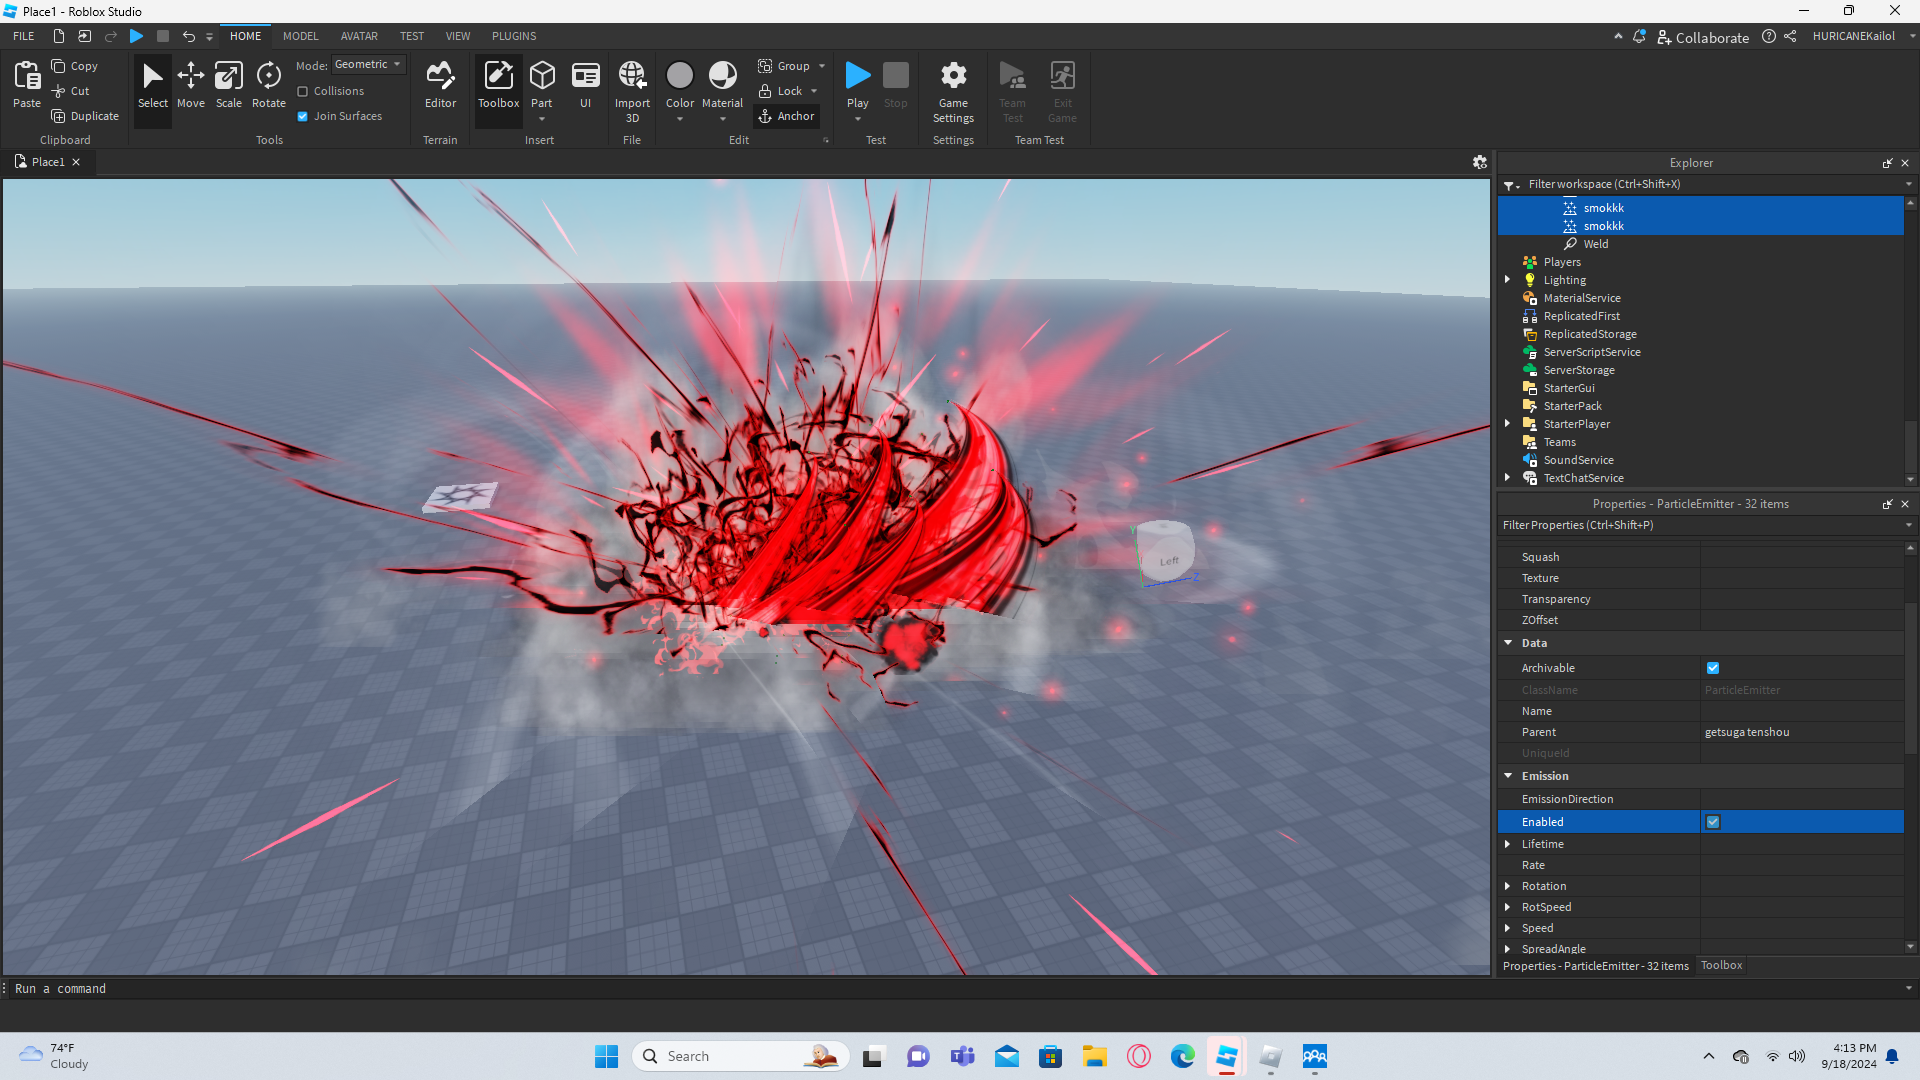1920x1080 pixels.
Task: Collapse the Emission properties section
Action: pyautogui.click(x=1508, y=776)
